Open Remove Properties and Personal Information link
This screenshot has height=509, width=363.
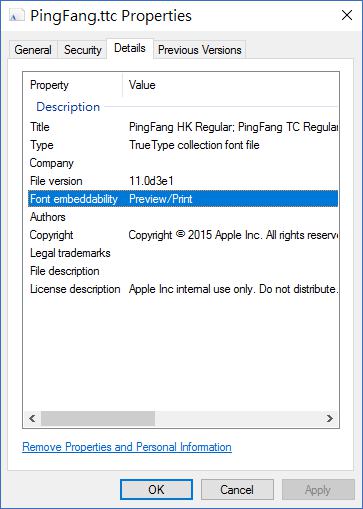[127, 447]
